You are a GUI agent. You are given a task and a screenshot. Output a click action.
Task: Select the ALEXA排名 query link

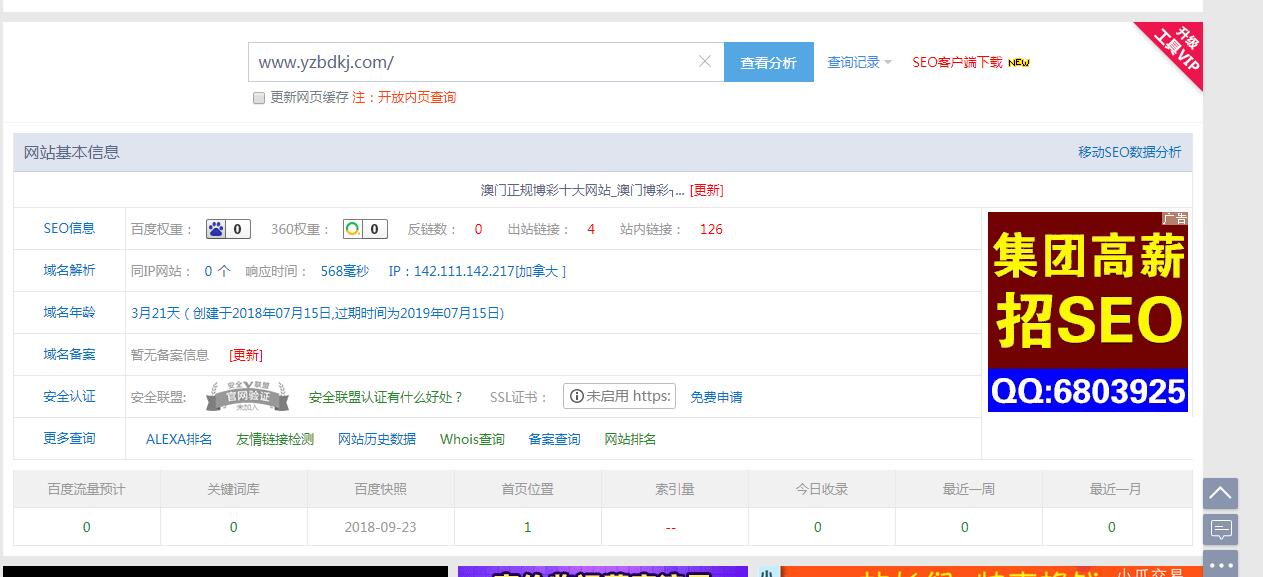(179, 439)
